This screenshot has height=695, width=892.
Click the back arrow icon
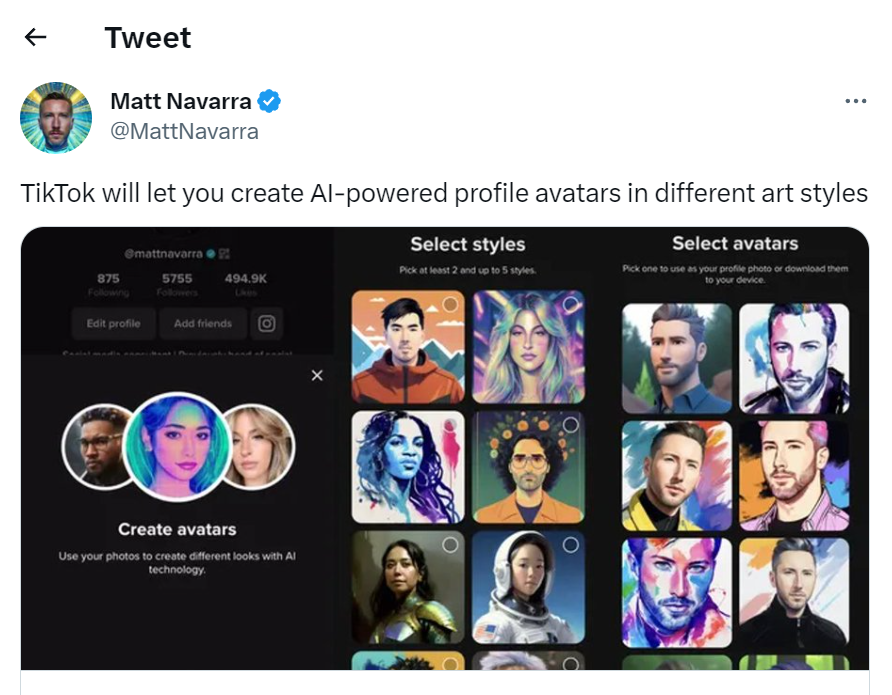click(x=36, y=38)
